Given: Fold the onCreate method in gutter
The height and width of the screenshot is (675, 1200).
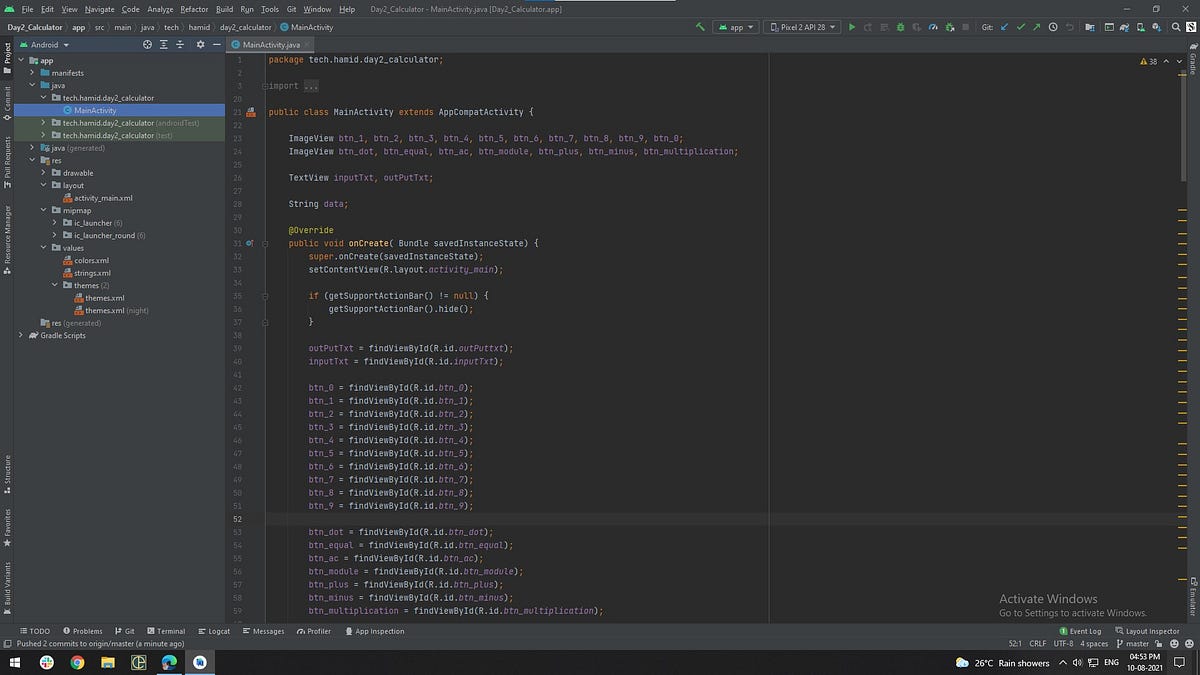Looking at the screenshot, I should tap(265, 243).
